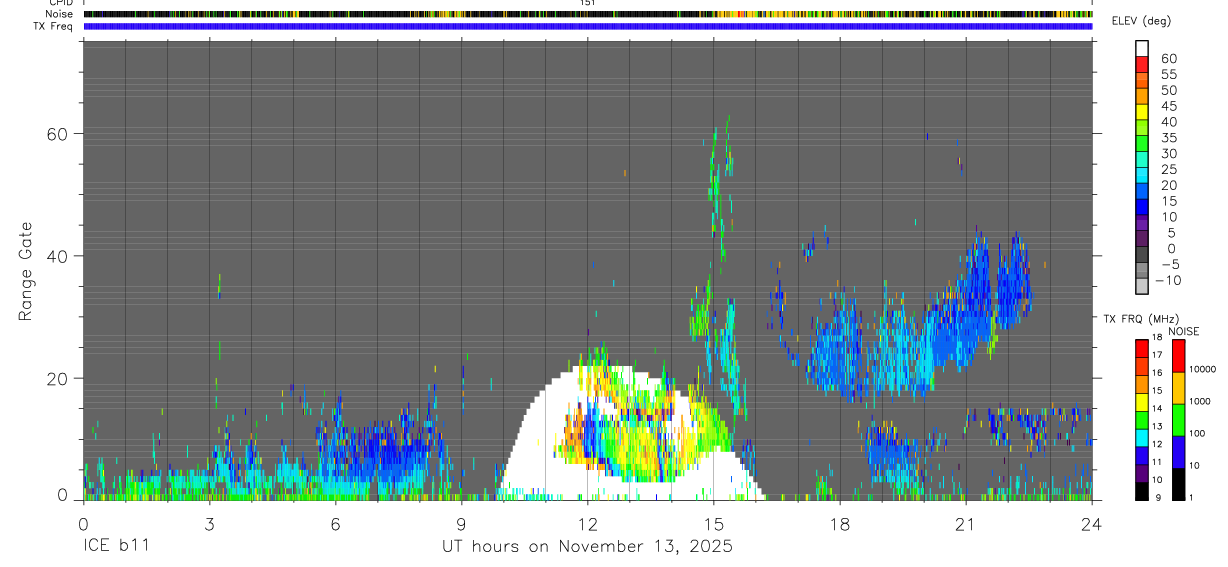Image resolution: width=1228 pixels, height=567 pixels.
Task: Click the 'ELEV (deg)' legend title
Action: [1141, 21]
